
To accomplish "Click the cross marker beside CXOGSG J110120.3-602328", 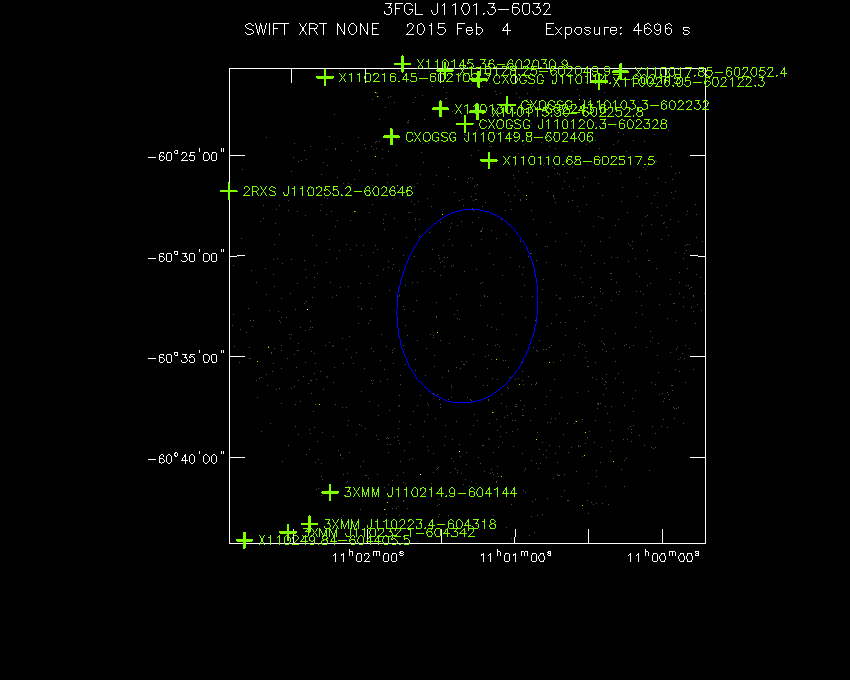I will 465,124.
